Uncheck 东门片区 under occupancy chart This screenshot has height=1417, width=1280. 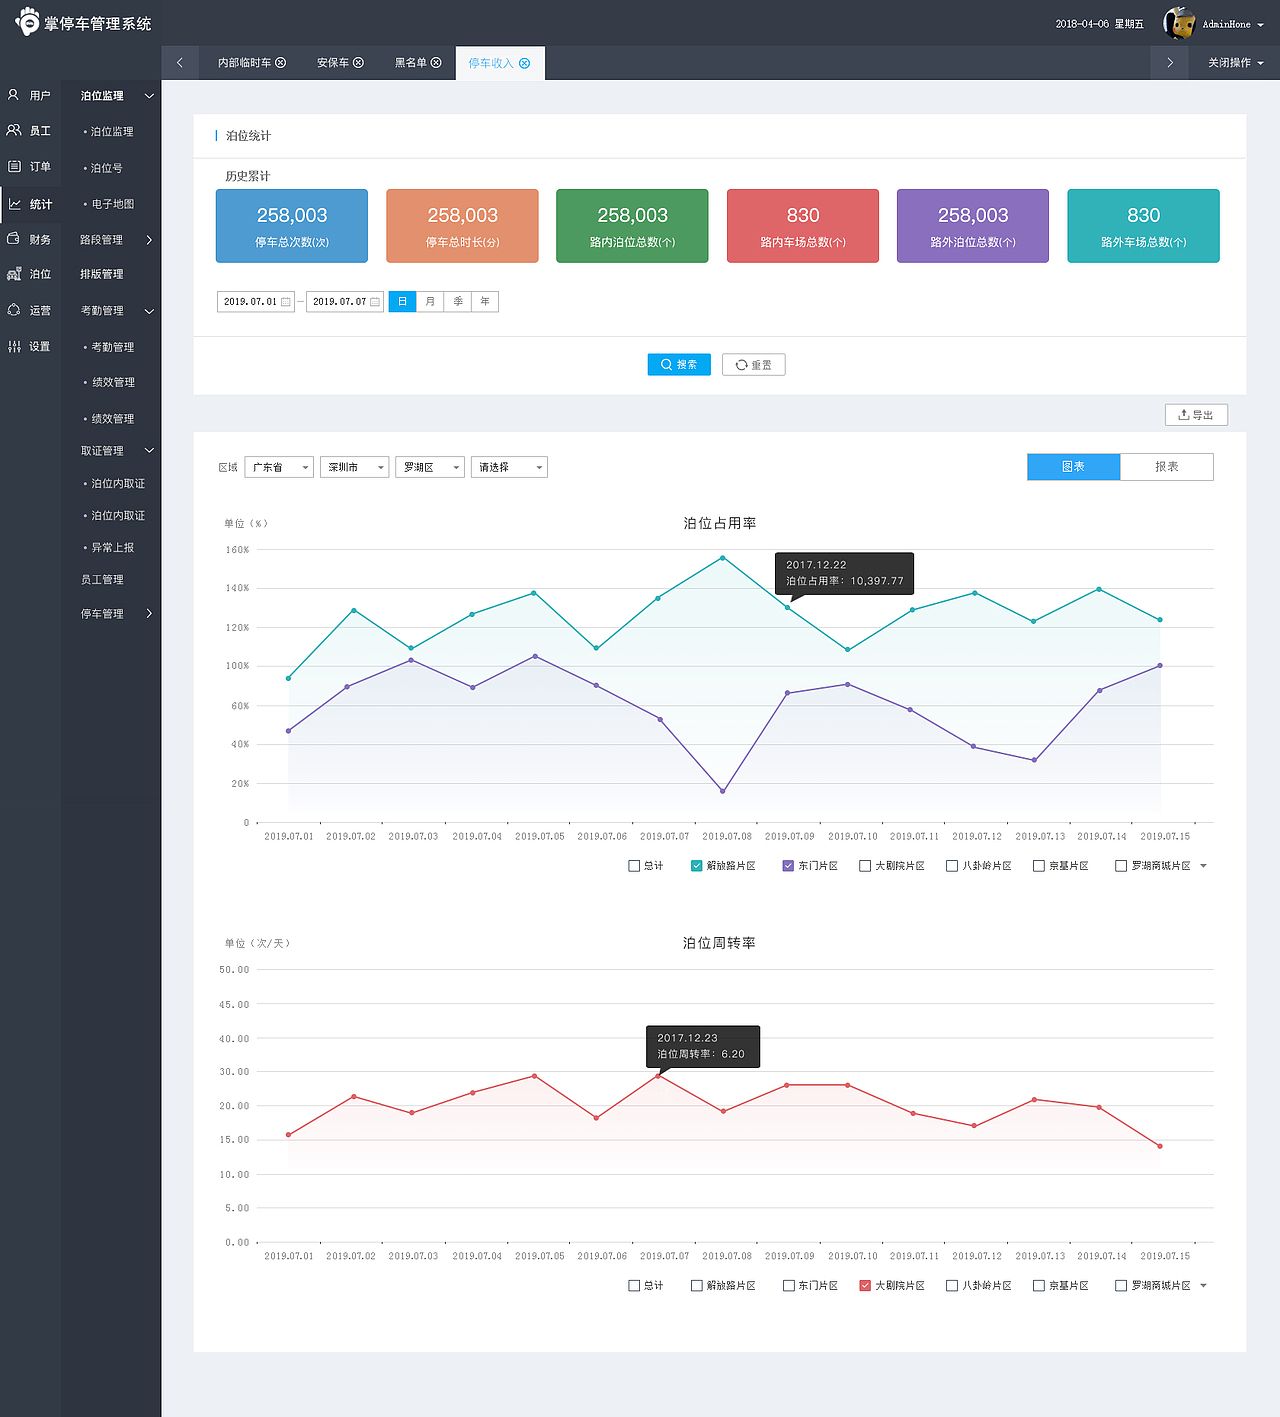788,866
